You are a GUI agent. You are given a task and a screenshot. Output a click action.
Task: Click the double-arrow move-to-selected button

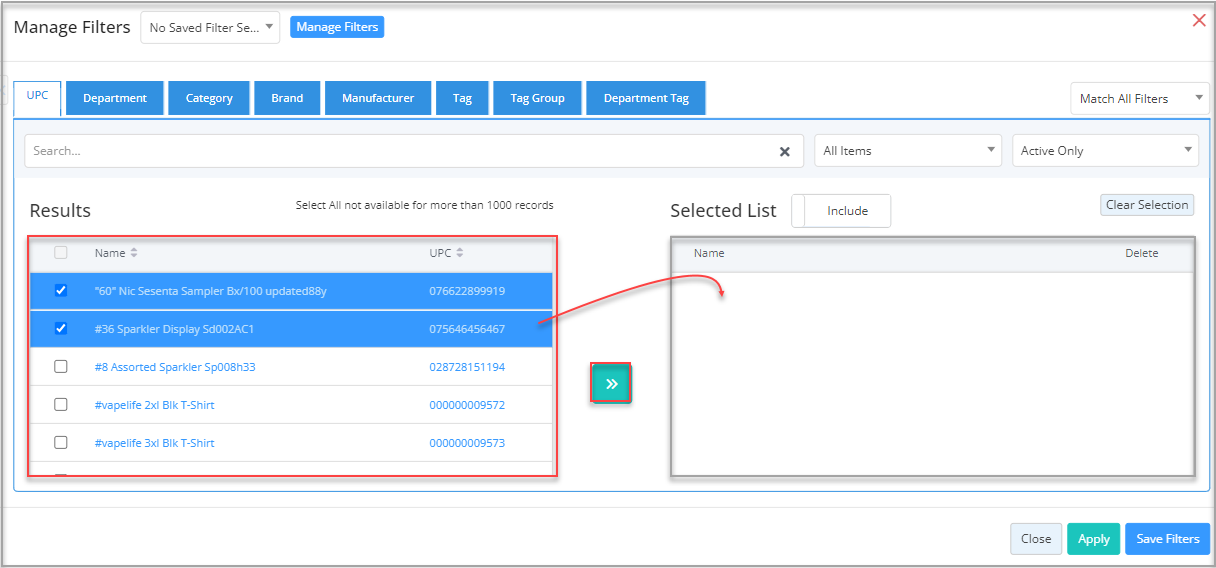[x=611, y=383]
